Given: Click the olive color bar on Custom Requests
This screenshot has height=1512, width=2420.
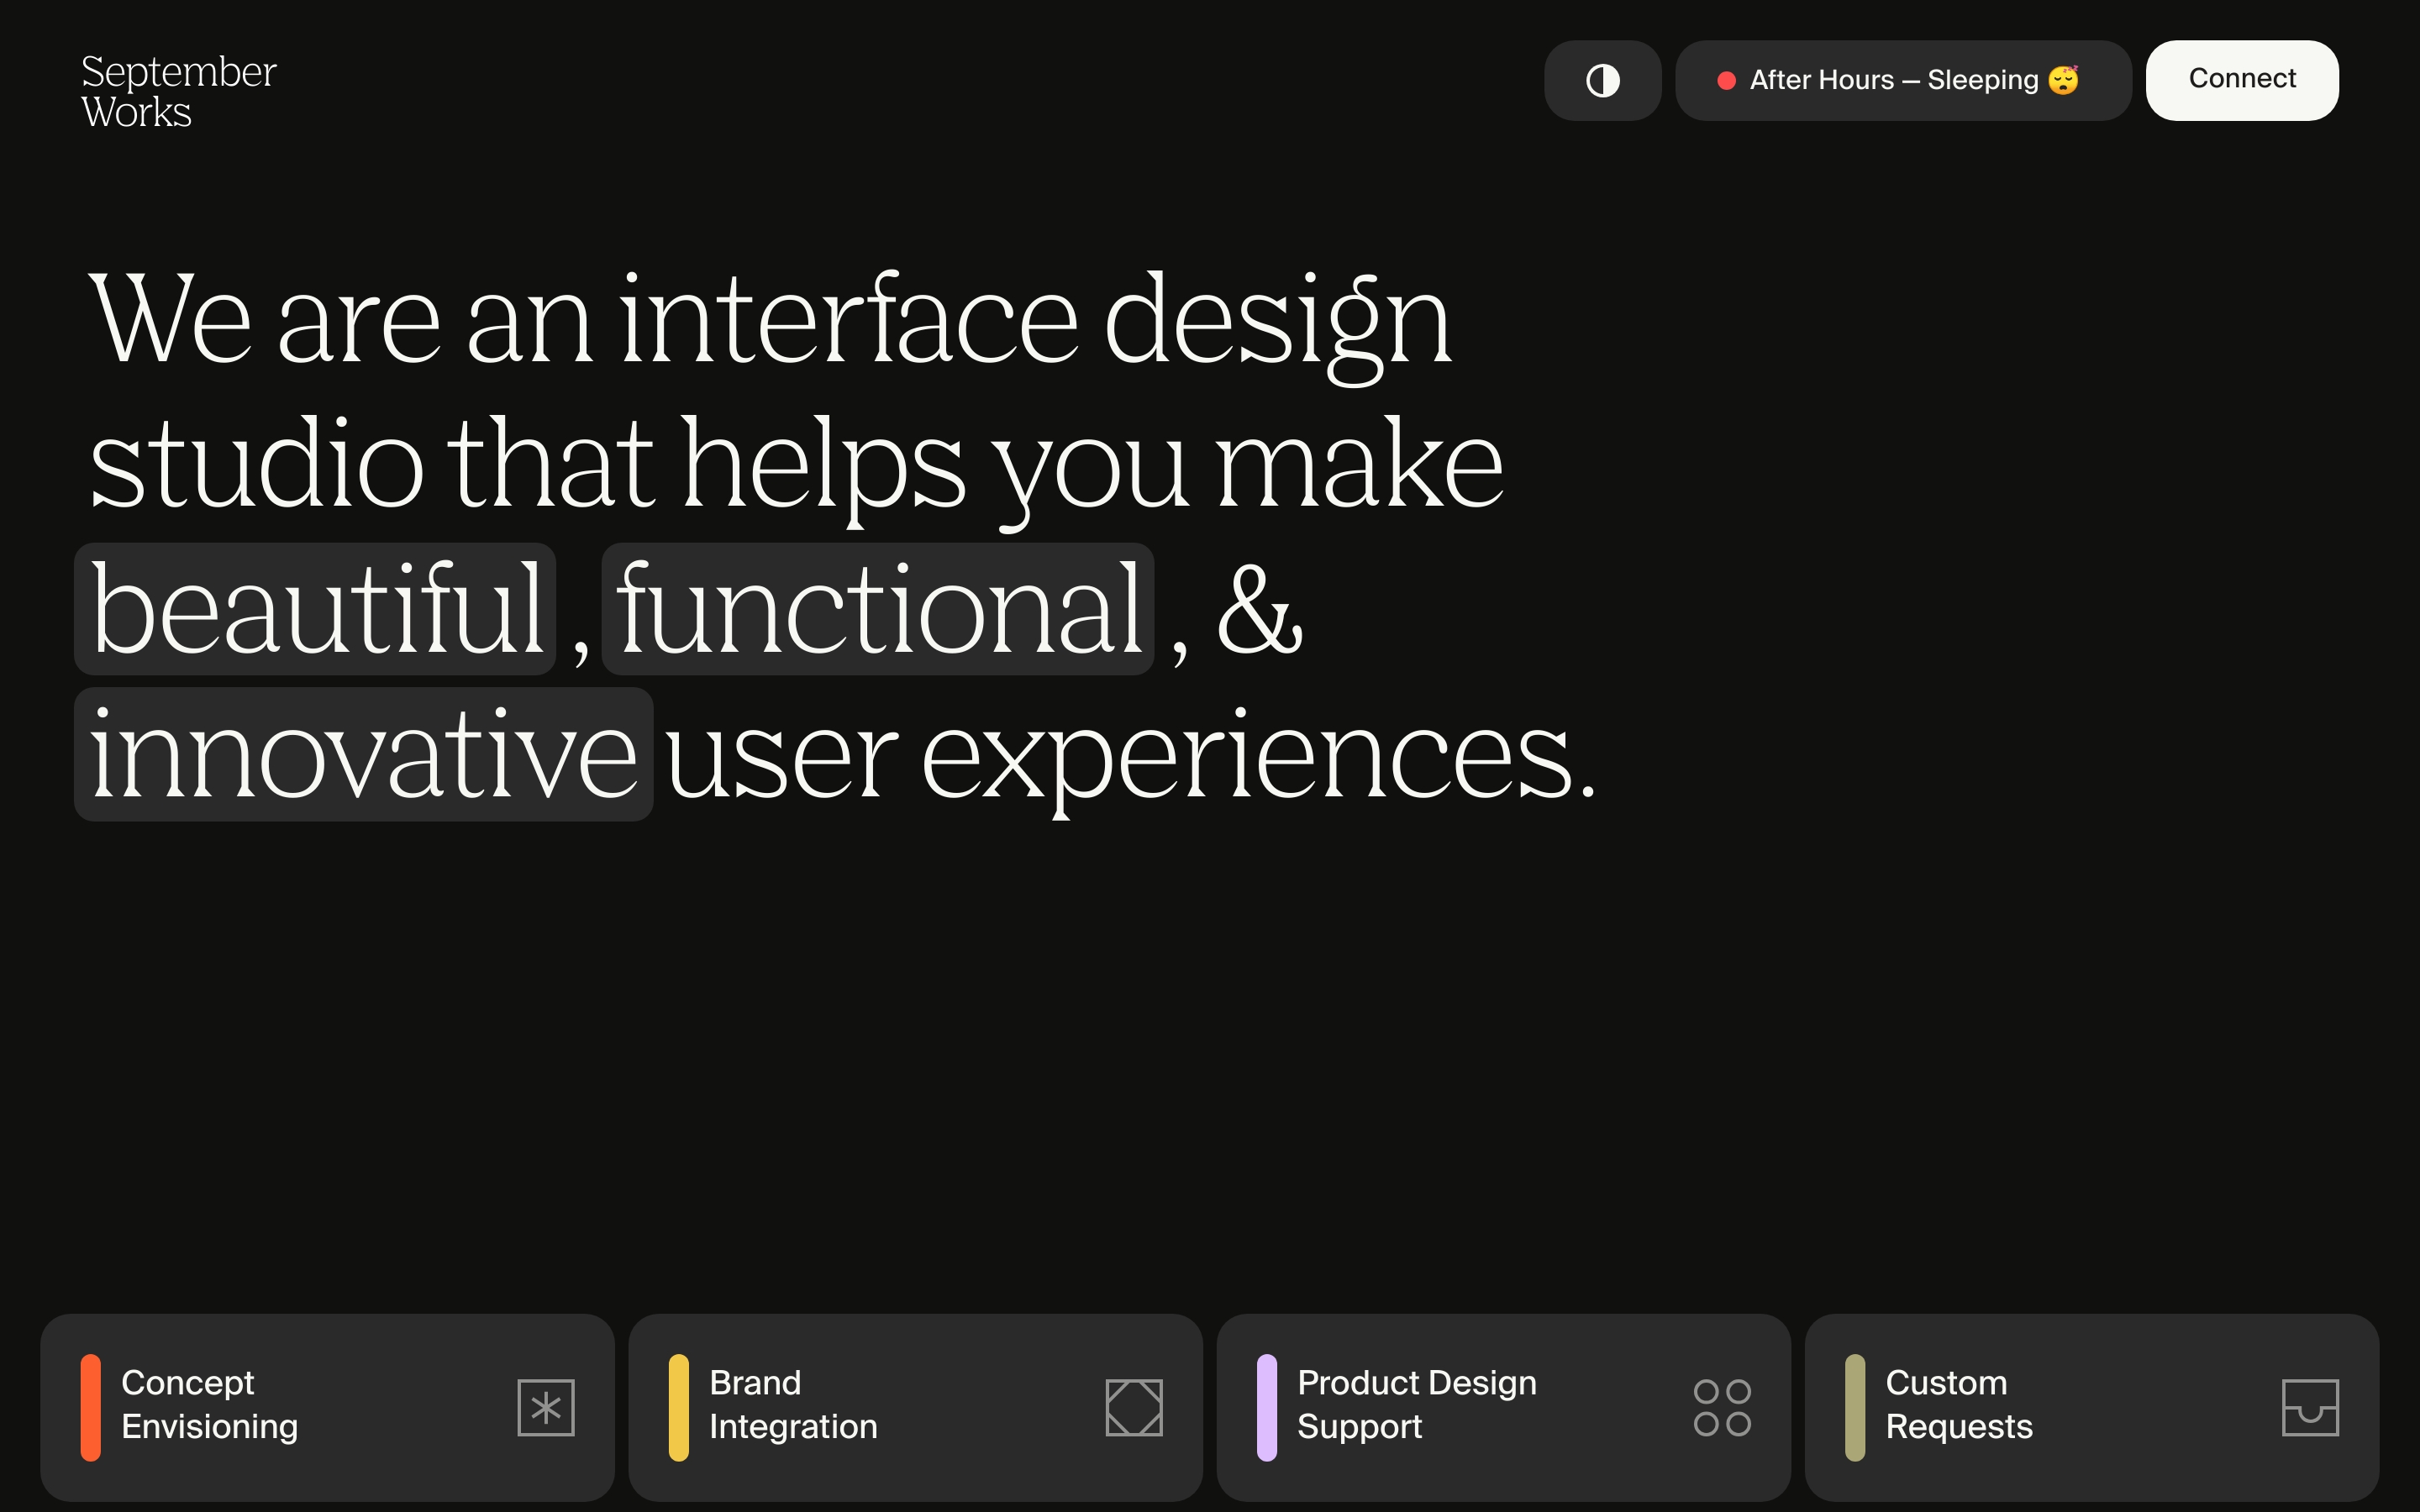Looking at the screenshot, I should coord(1855,1407).
